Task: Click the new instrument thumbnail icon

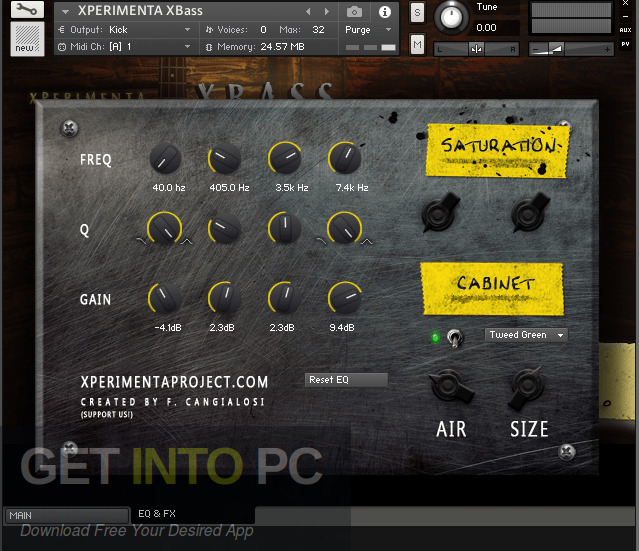Action: pos(27,39)
